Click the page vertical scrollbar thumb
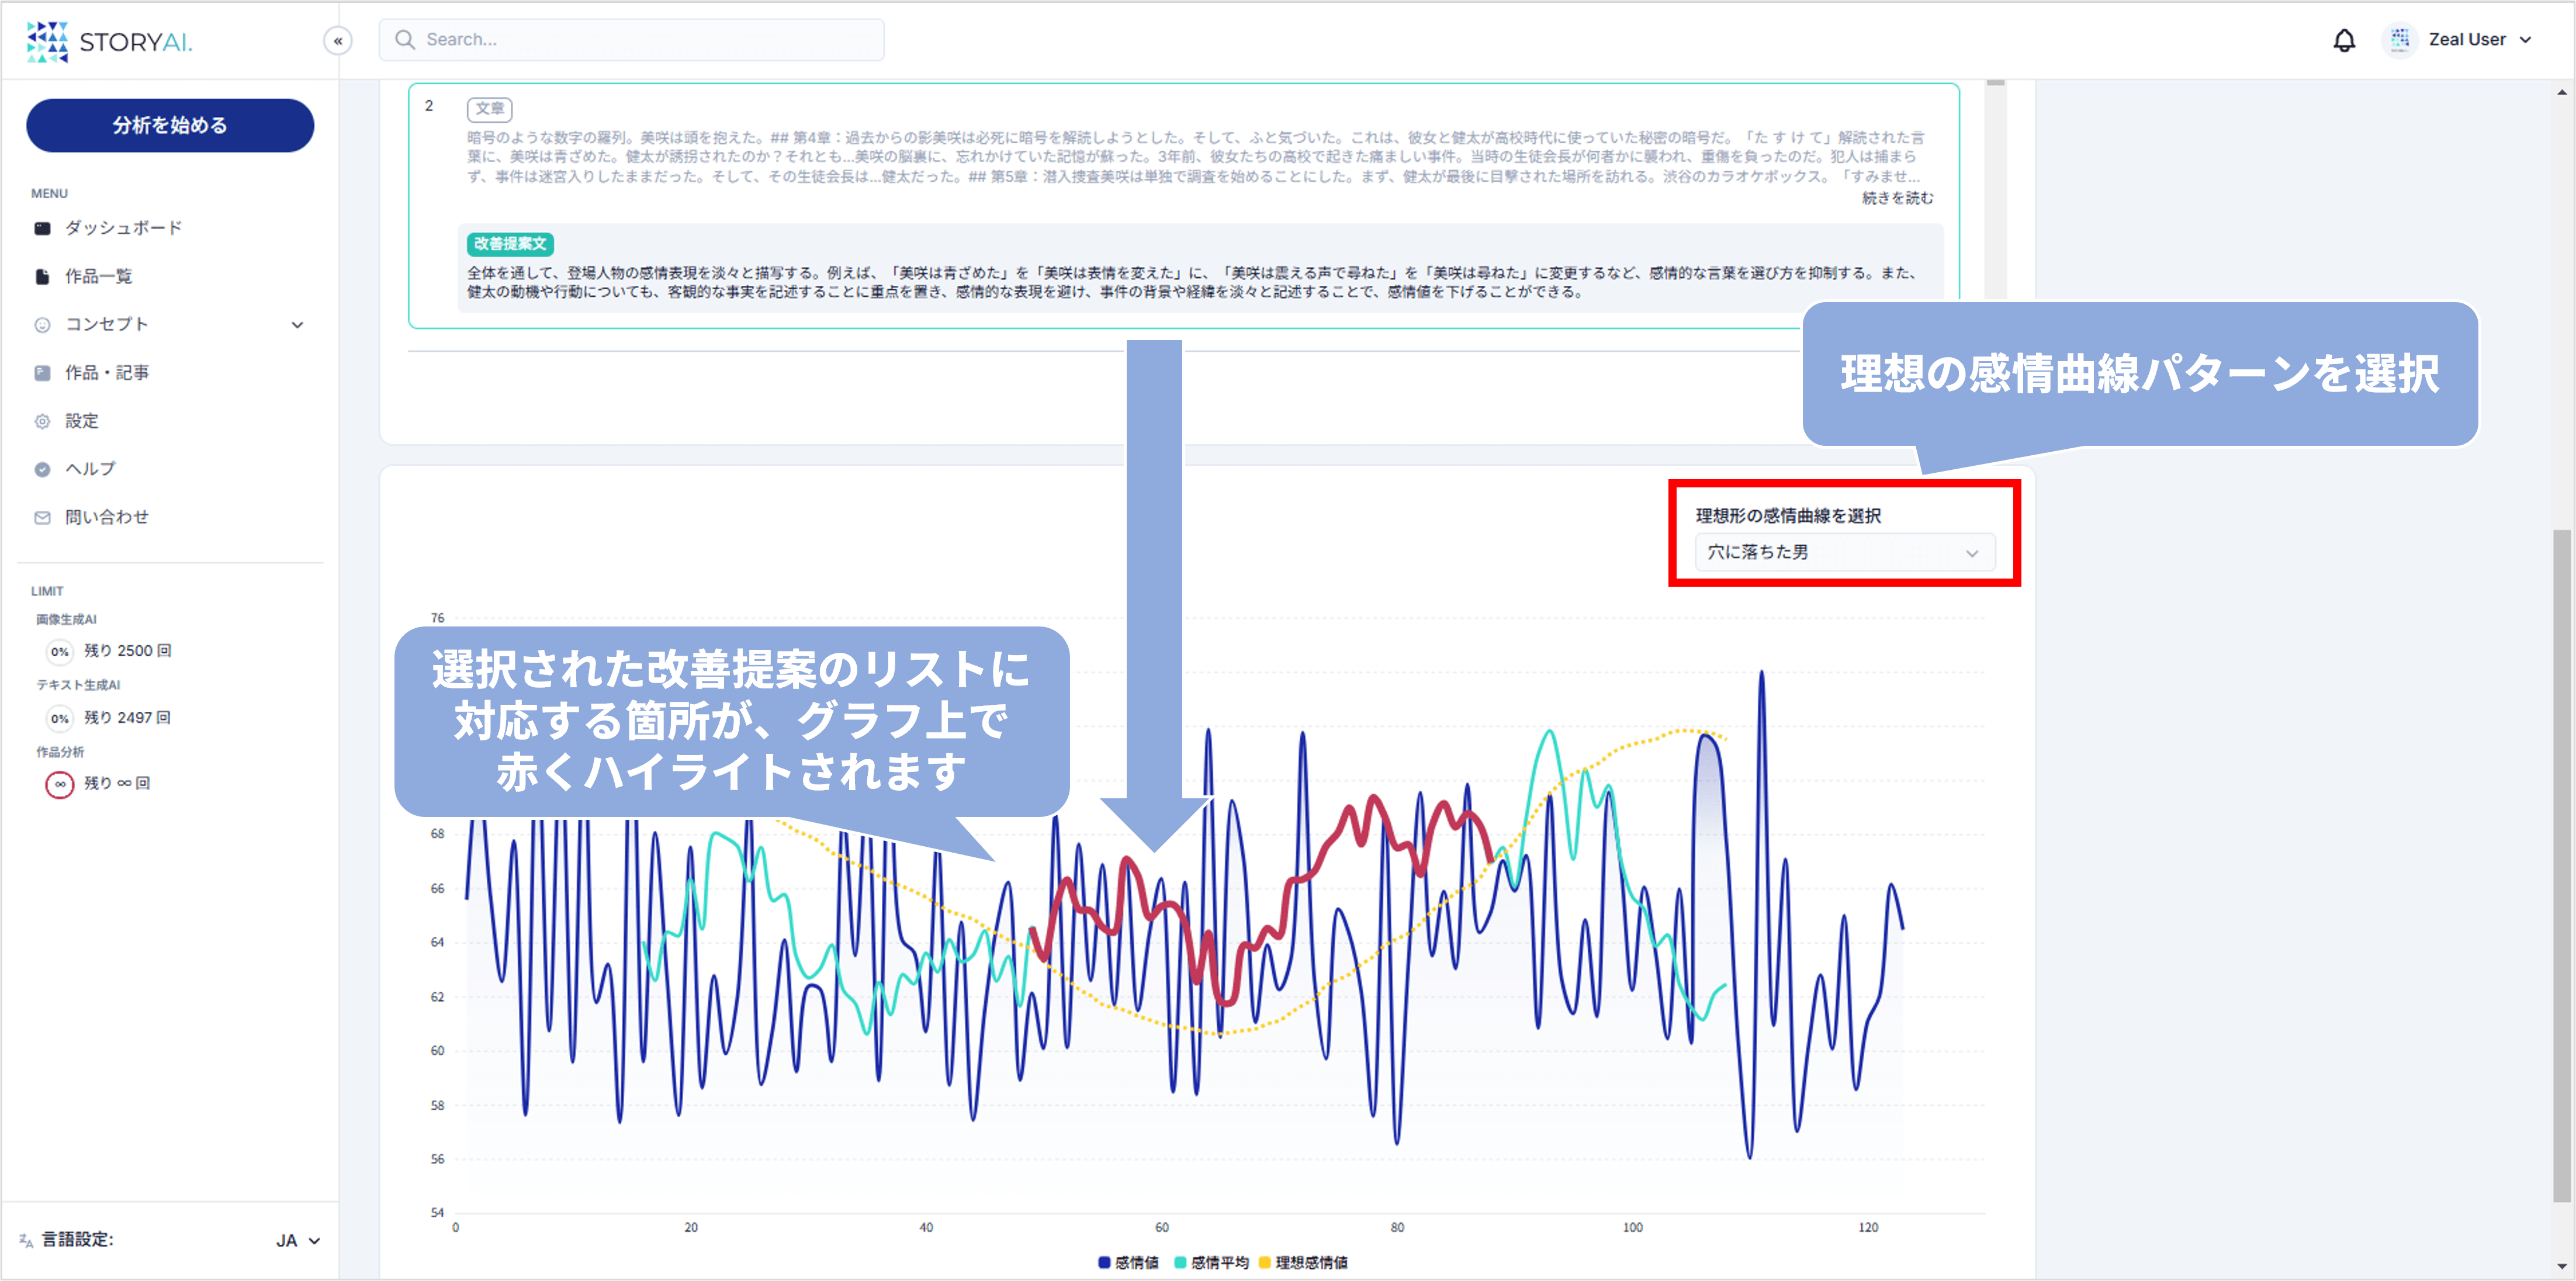 coord(2561,865)
